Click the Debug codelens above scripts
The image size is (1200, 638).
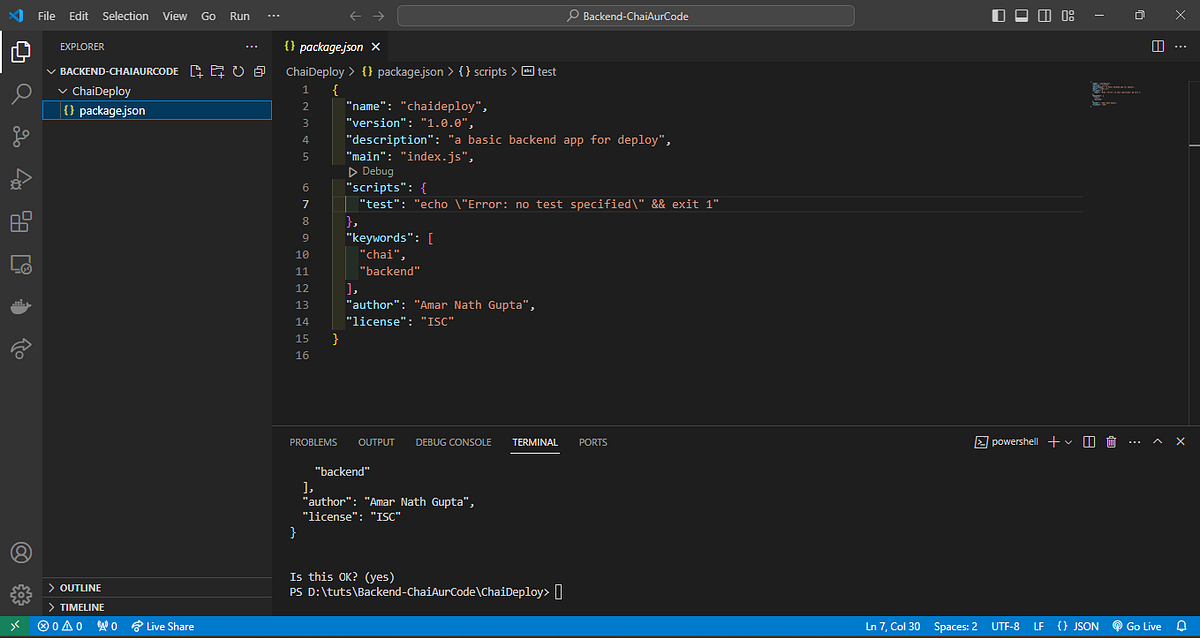pos(371,171)
